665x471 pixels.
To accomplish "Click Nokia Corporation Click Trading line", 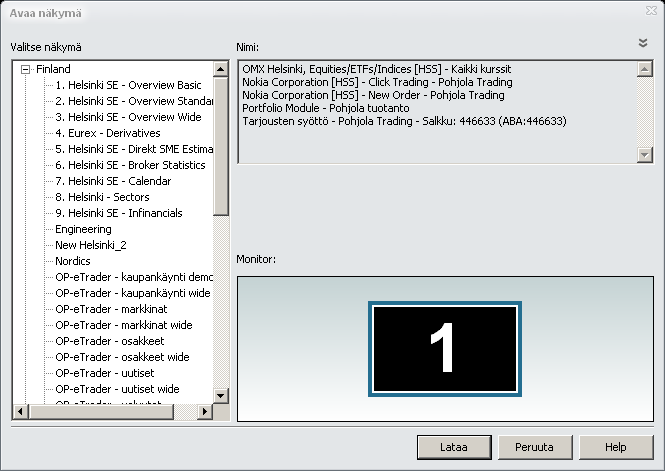I will [x=377, y=82].
